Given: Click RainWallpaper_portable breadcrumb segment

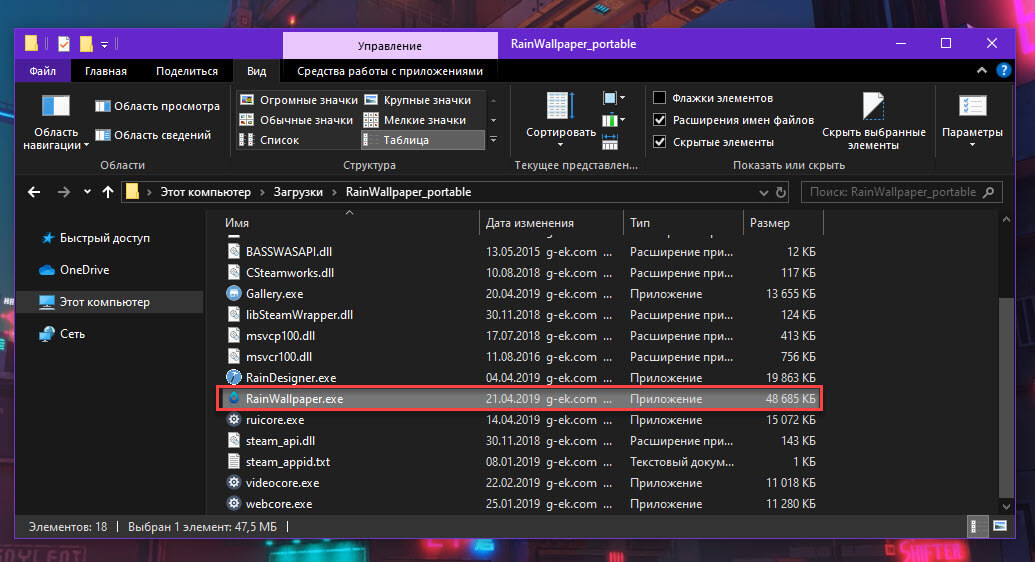Looking at the screenshot, I should [409, 192].
